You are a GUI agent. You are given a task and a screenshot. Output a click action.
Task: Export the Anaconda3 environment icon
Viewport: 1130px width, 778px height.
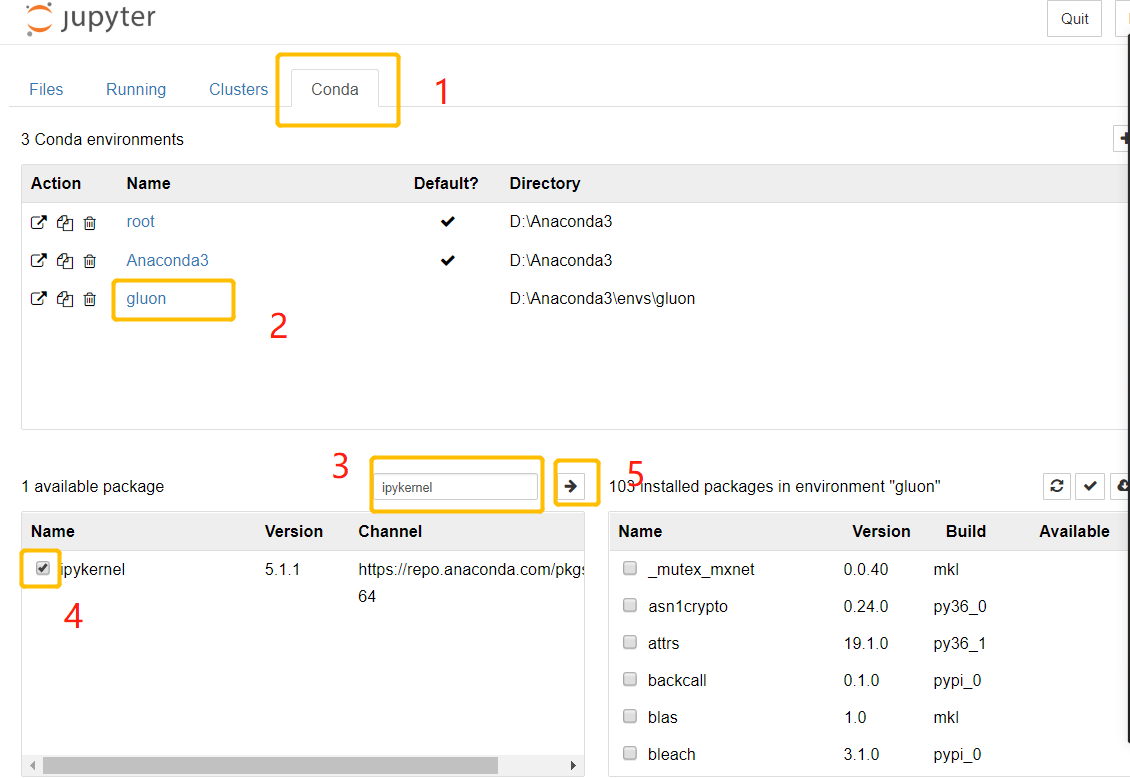(38, 261)
